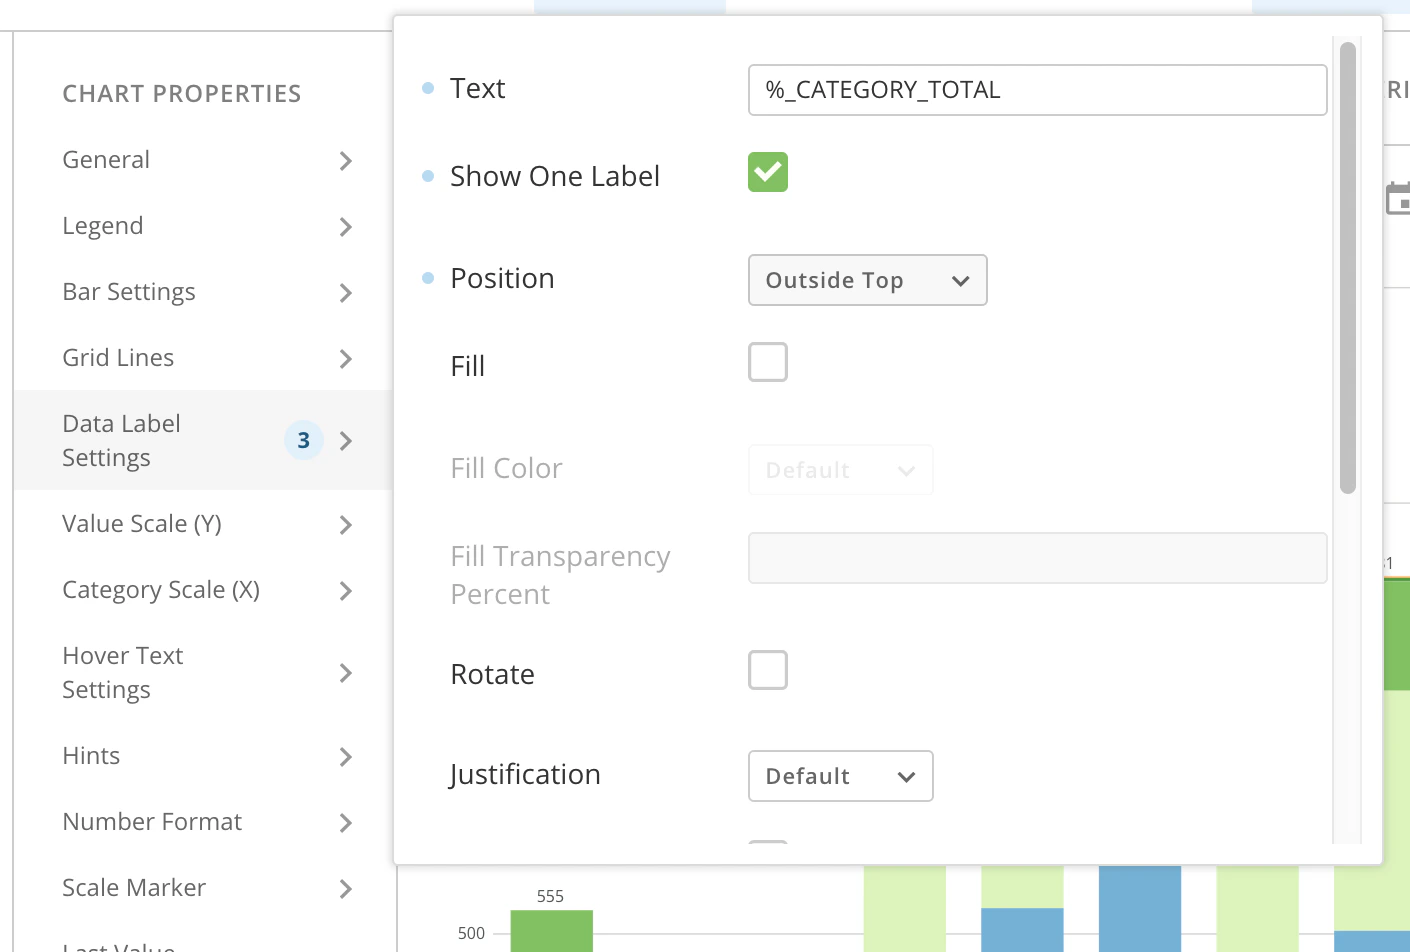Click the badge showing 3 modified settings
Image resolution: width=1410 pixels, height=952 pixels.
(304, 440)
